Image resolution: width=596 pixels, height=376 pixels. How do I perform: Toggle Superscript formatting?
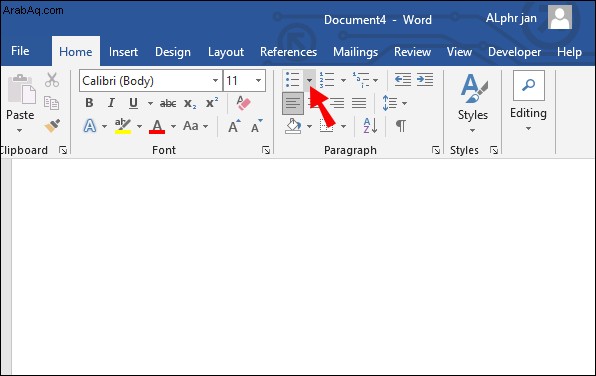[212, 103]
